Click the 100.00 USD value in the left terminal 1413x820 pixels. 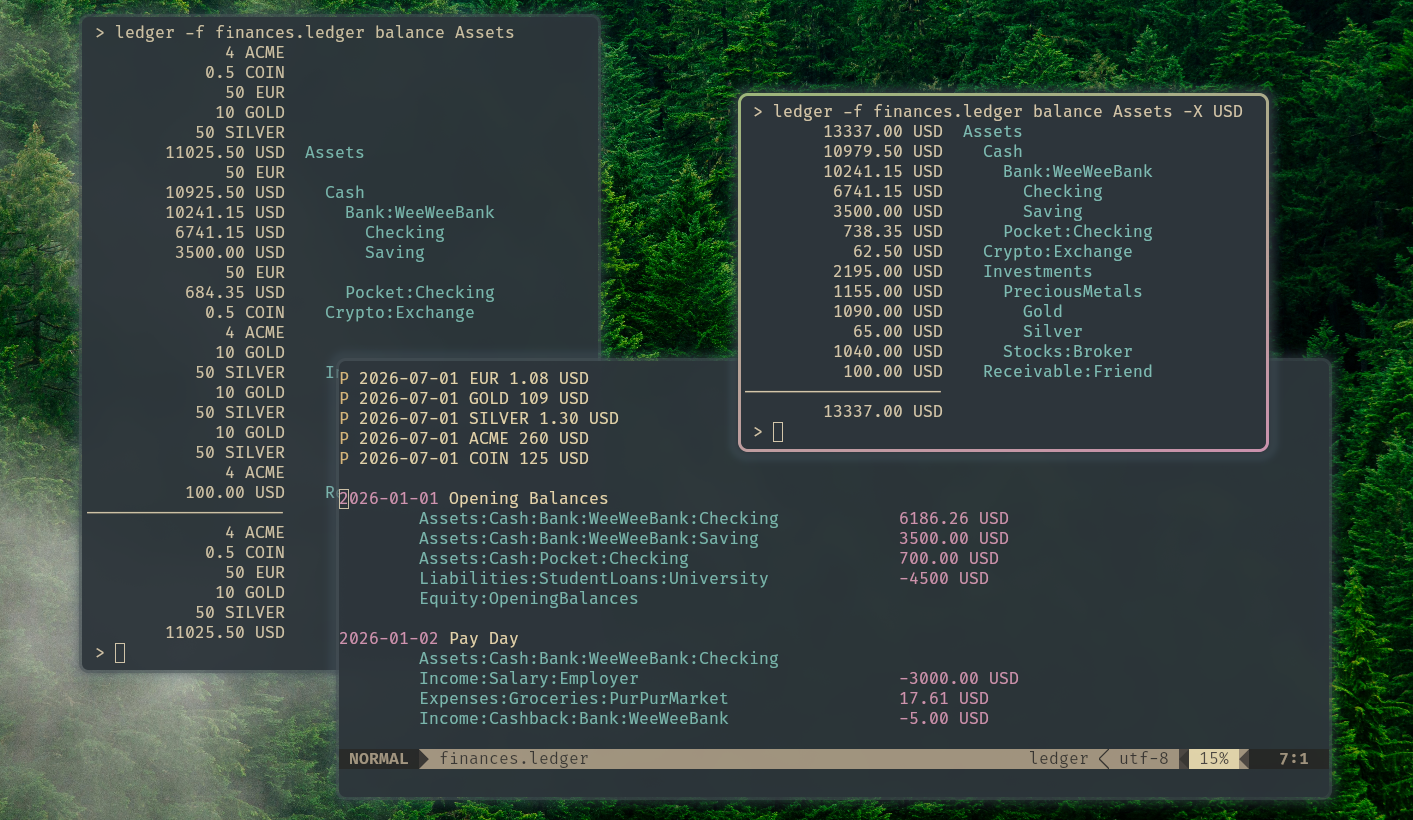click(x=235, y=492)
